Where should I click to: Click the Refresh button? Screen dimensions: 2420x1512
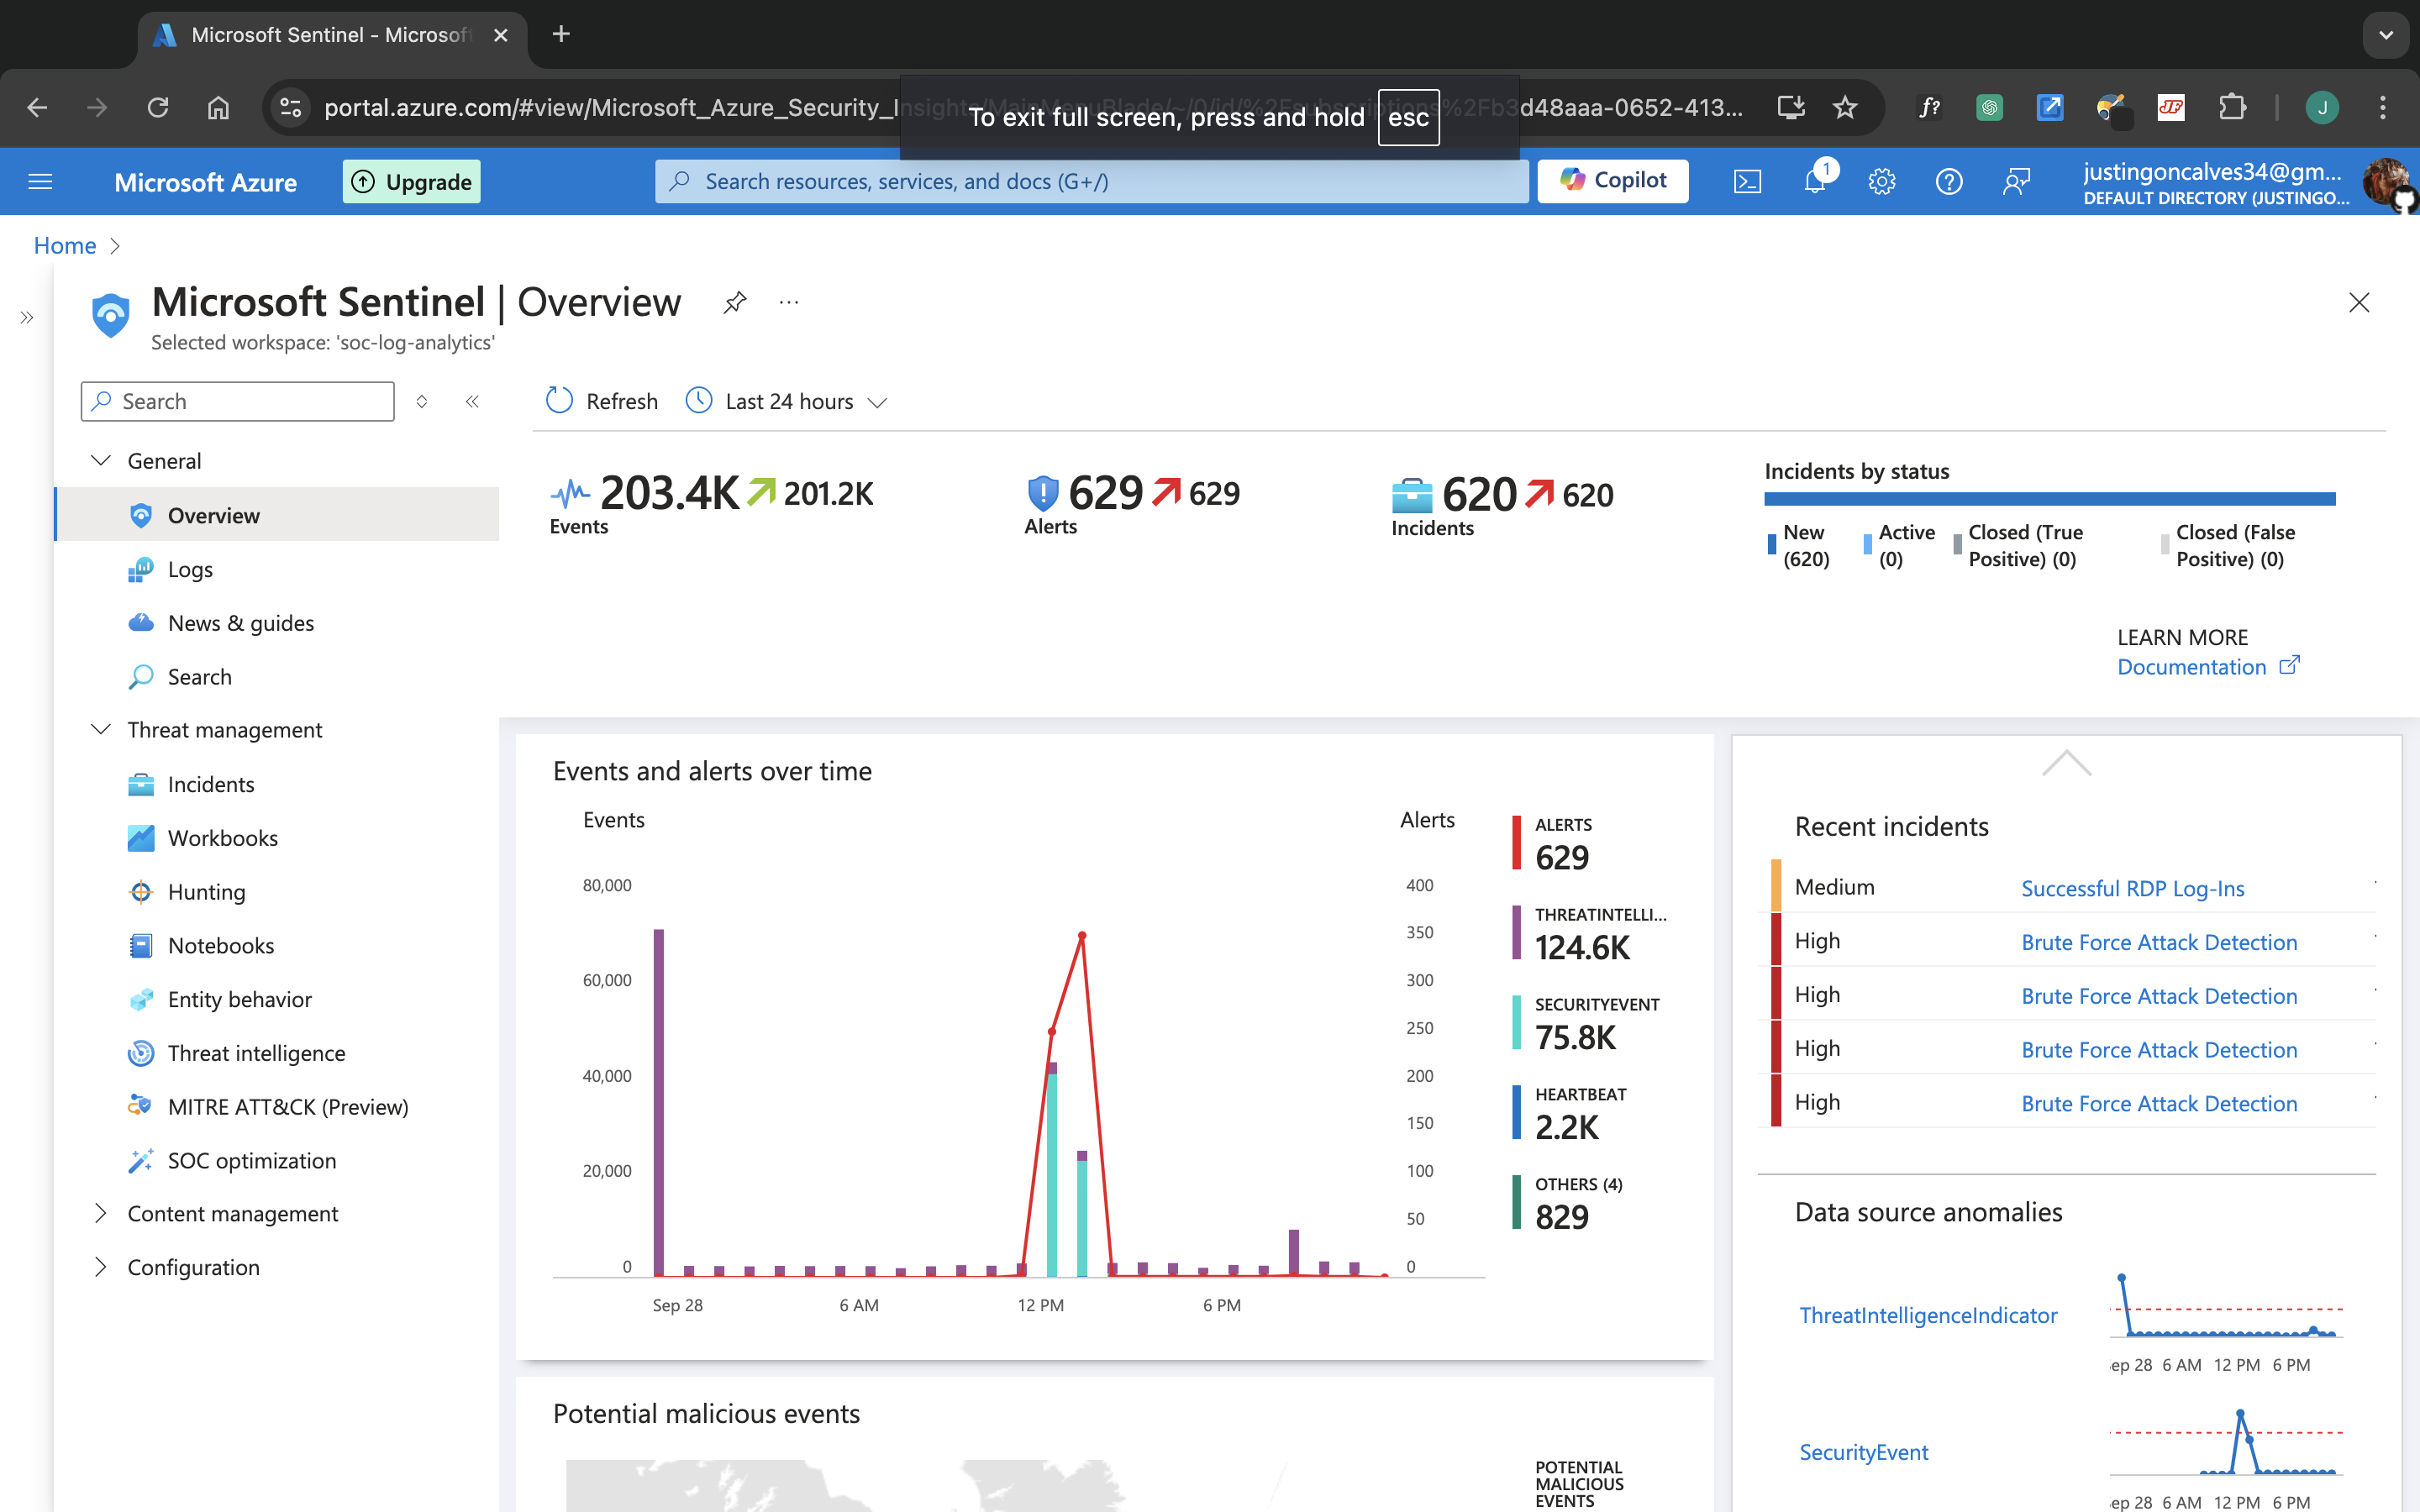(x=602, y=401)
